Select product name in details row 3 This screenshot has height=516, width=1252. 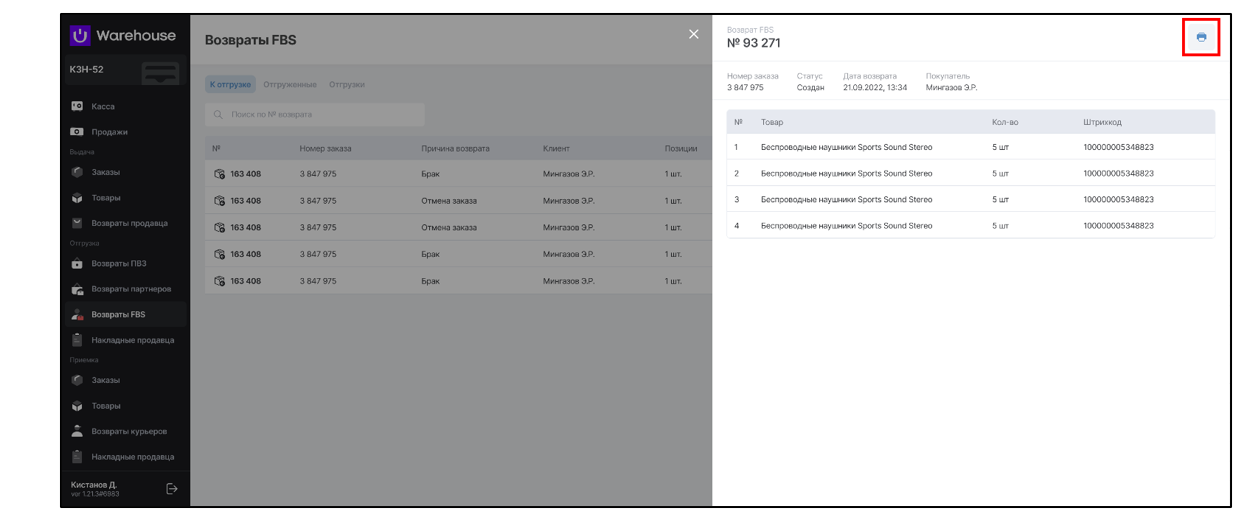click(846, 199)
